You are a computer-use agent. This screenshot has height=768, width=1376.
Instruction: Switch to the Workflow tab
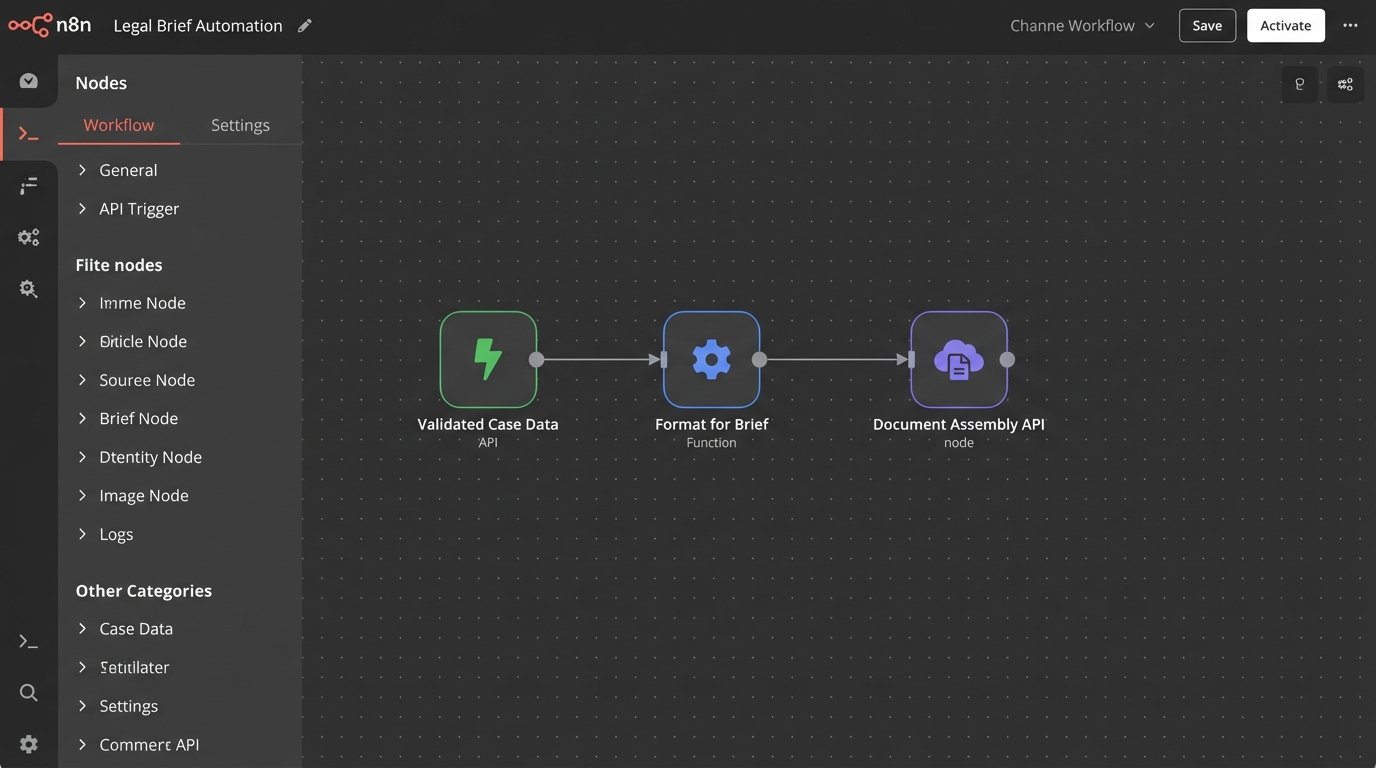pyautogui.click(x=118, y=125)
